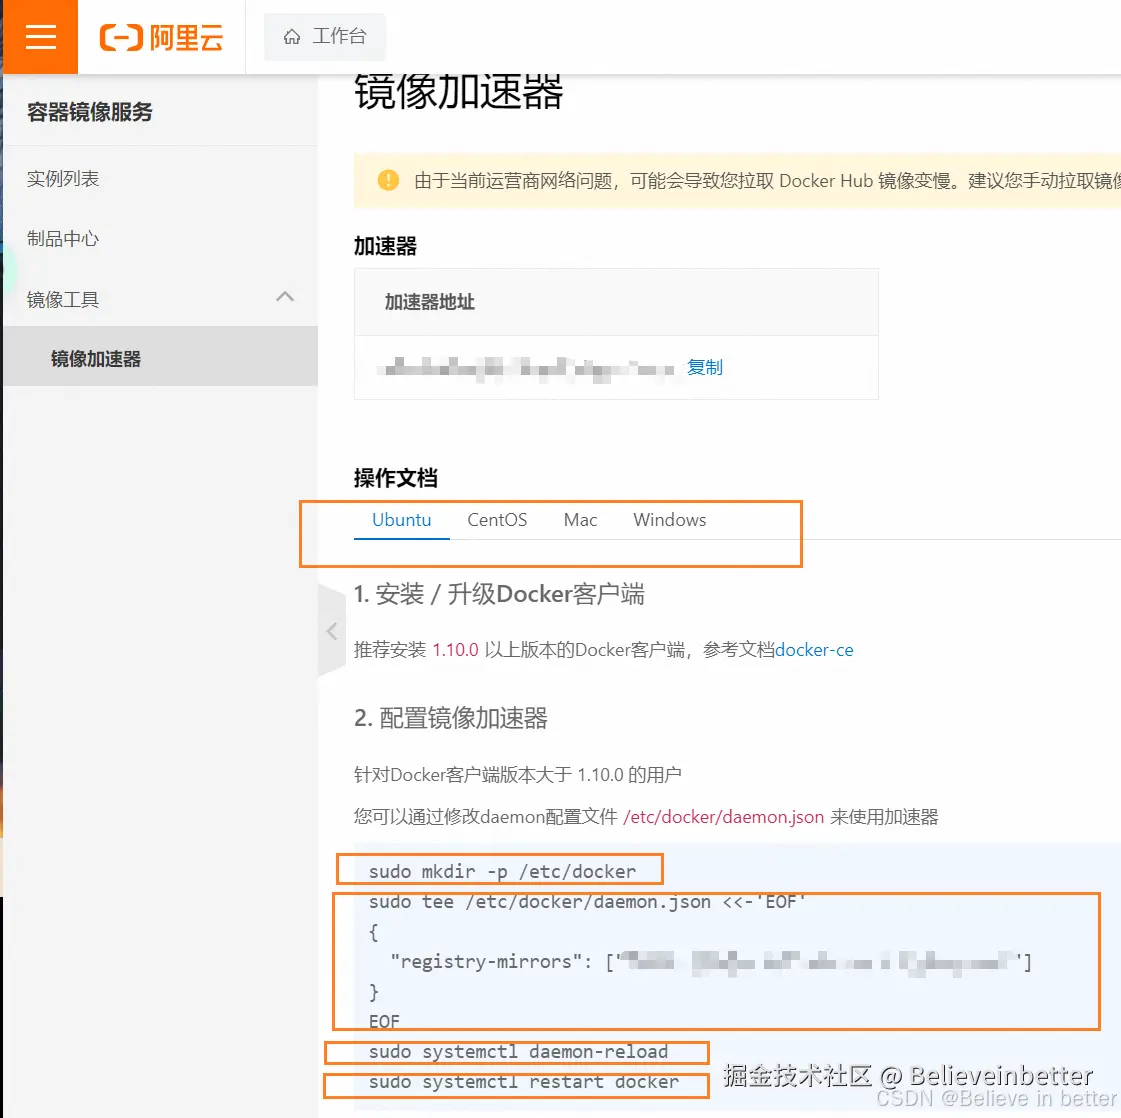Click the 'sudo tee /etc/docker/daemon.json' line
This screenshot has width=1121, height=1118.
587,901
